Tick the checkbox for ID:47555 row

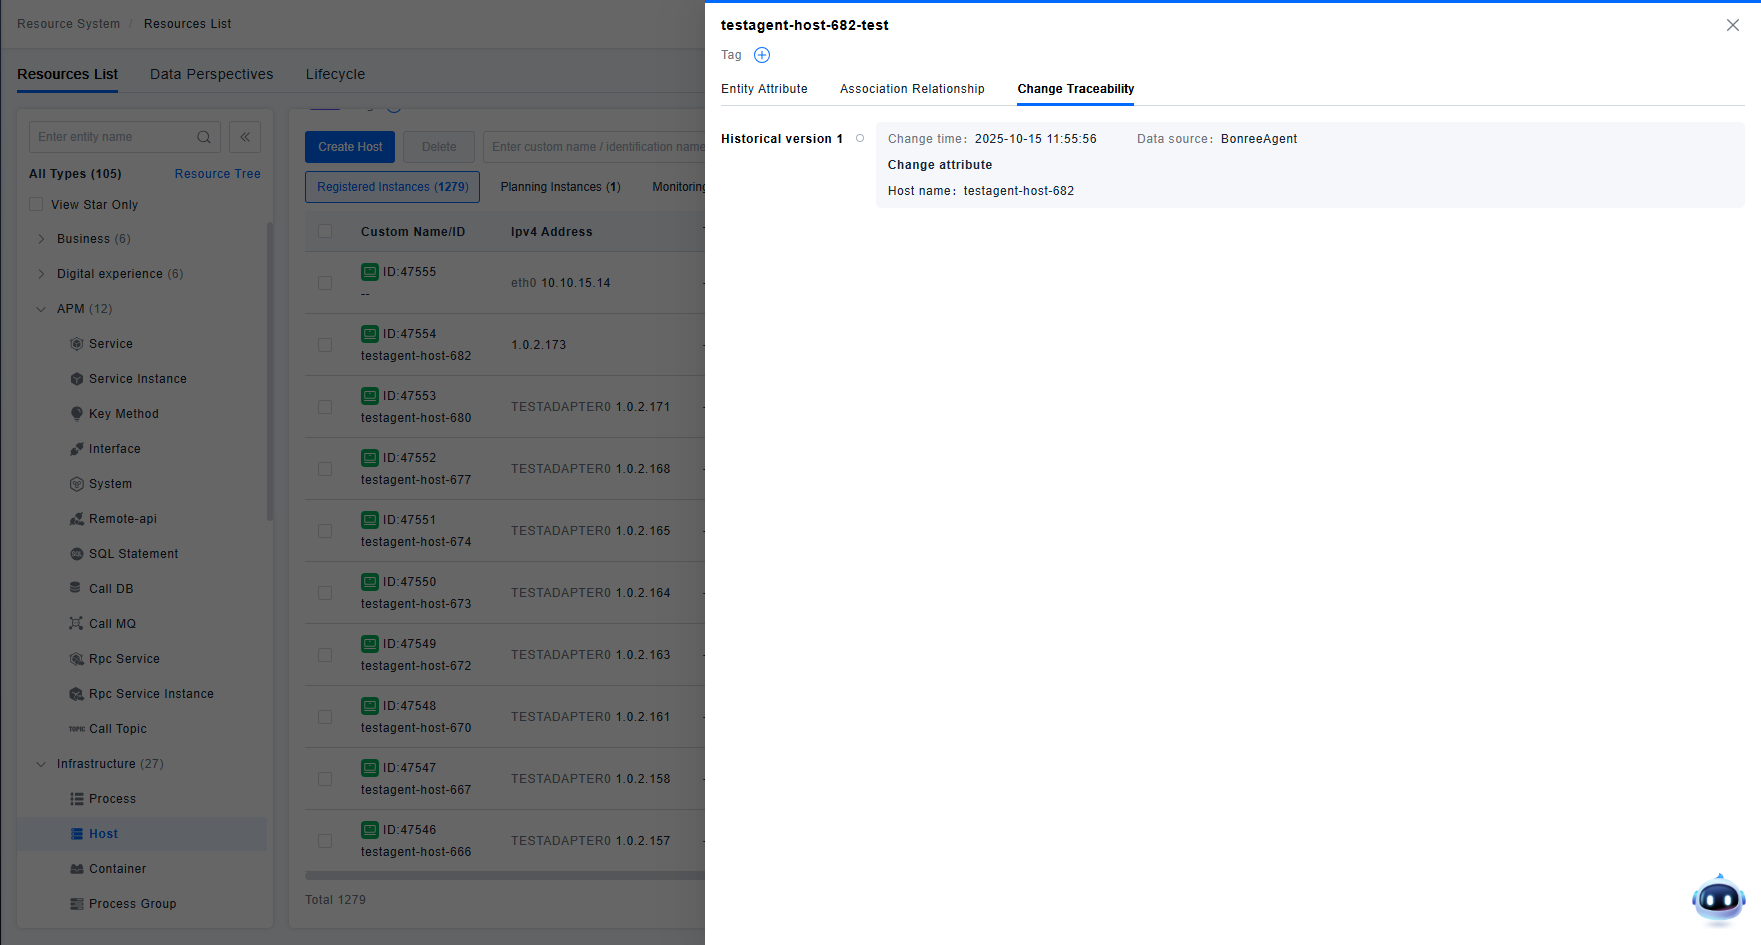click(325, 283)
